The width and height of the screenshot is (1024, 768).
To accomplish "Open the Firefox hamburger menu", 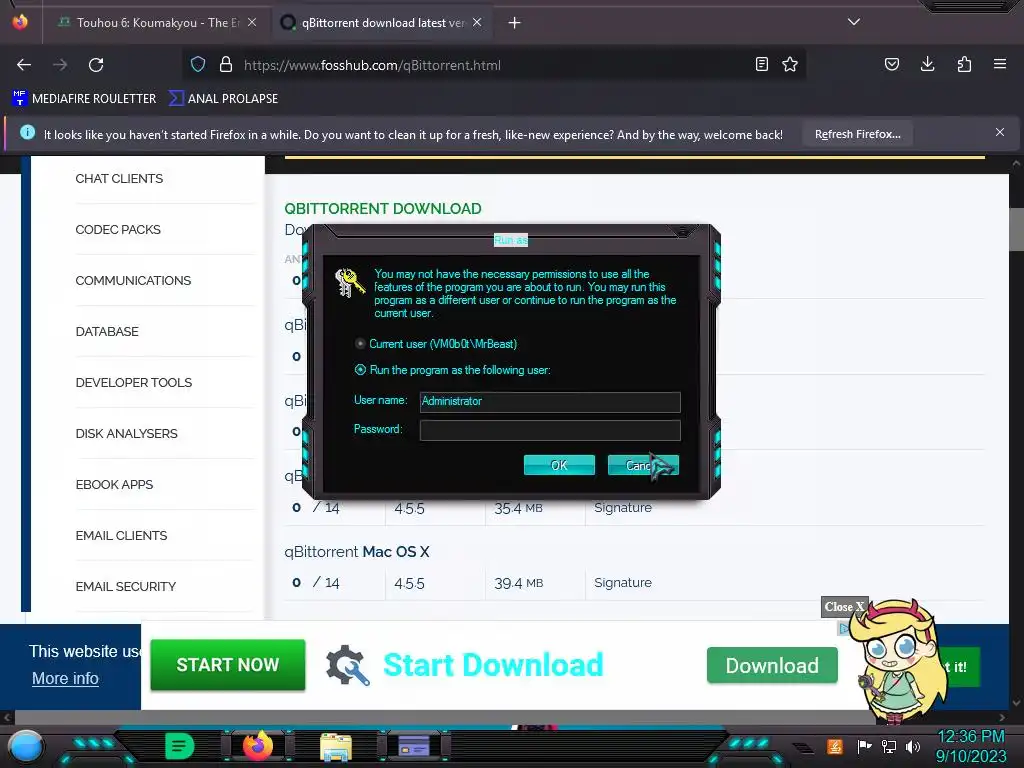I will click(1000, 64).
